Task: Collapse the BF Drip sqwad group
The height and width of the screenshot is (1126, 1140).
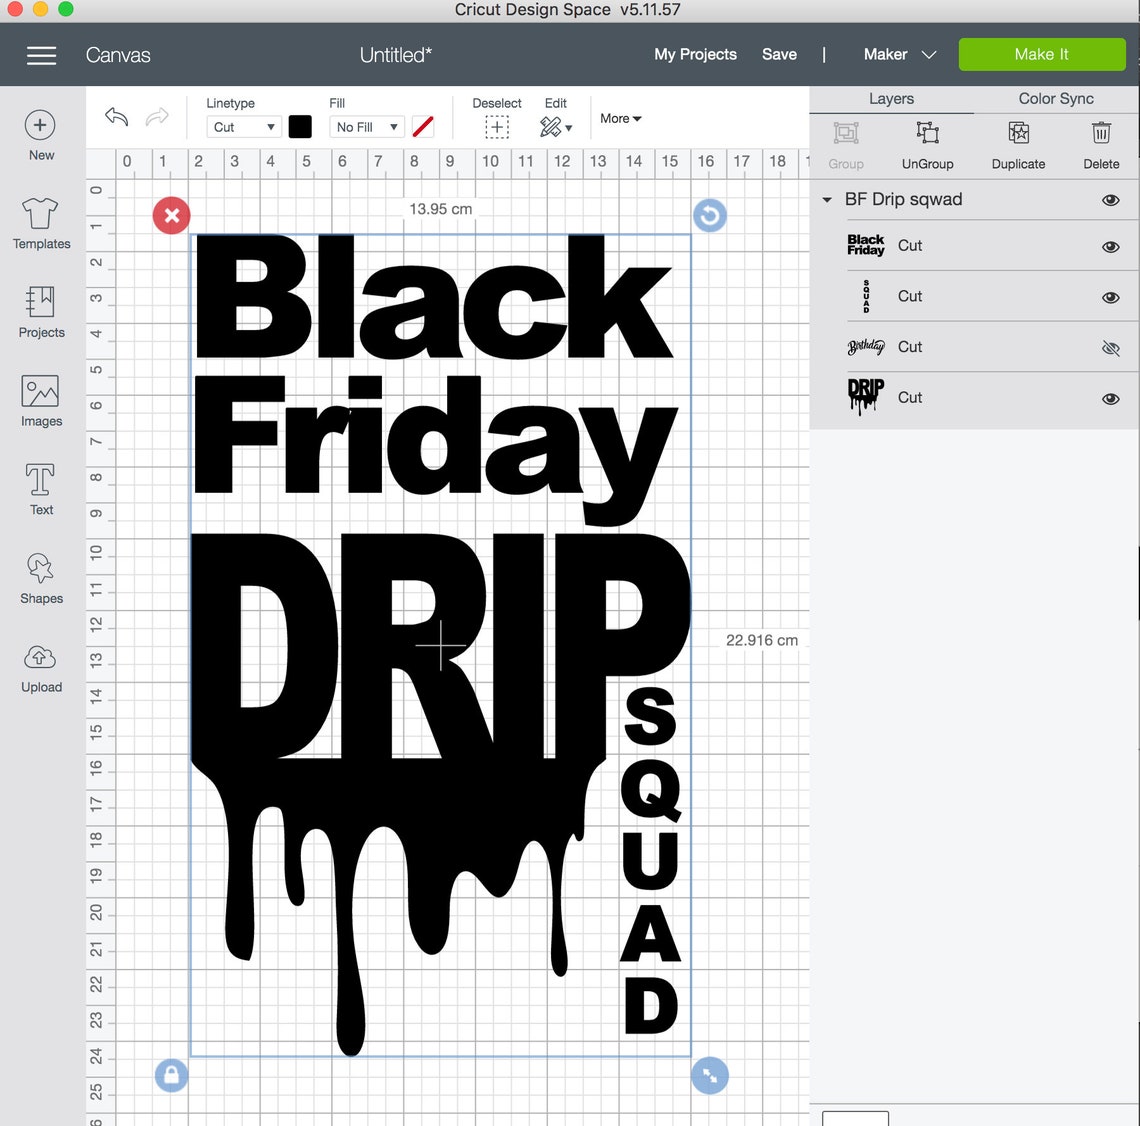Action: (826, 199)
